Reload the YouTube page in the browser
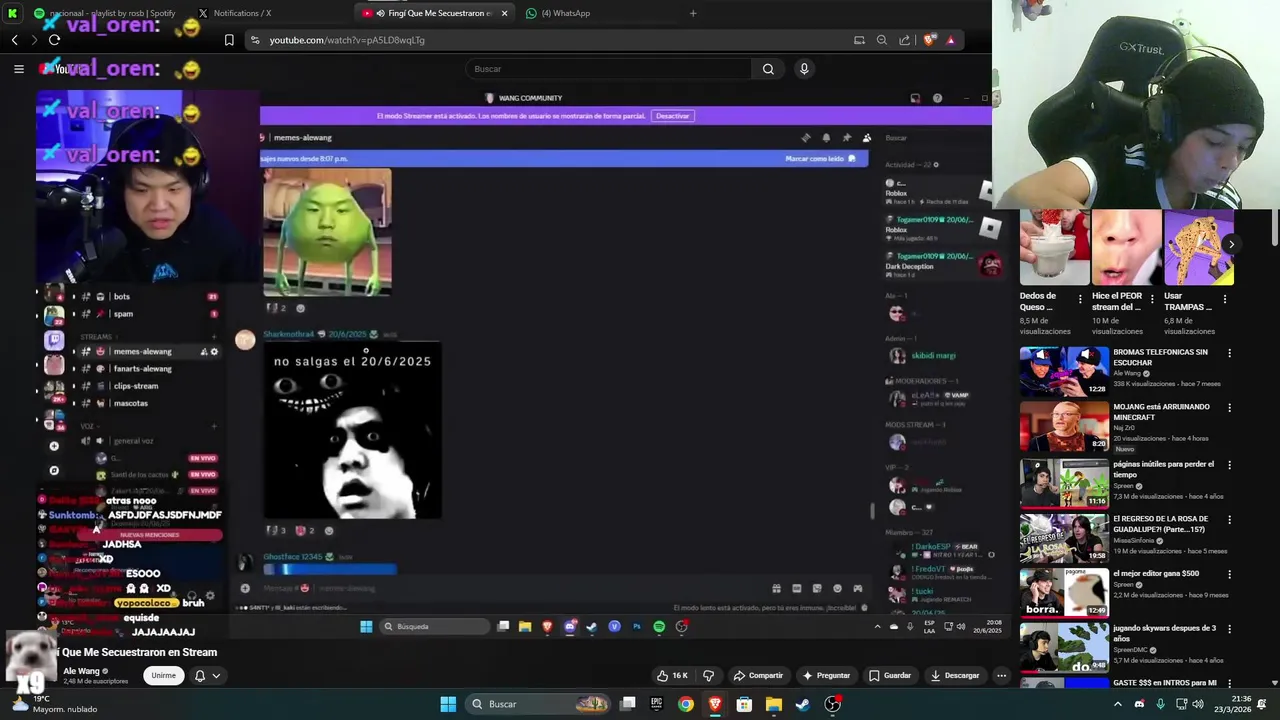Viewport: 1280px width, 720px height. pyautogui.click(x=54, y=40)
